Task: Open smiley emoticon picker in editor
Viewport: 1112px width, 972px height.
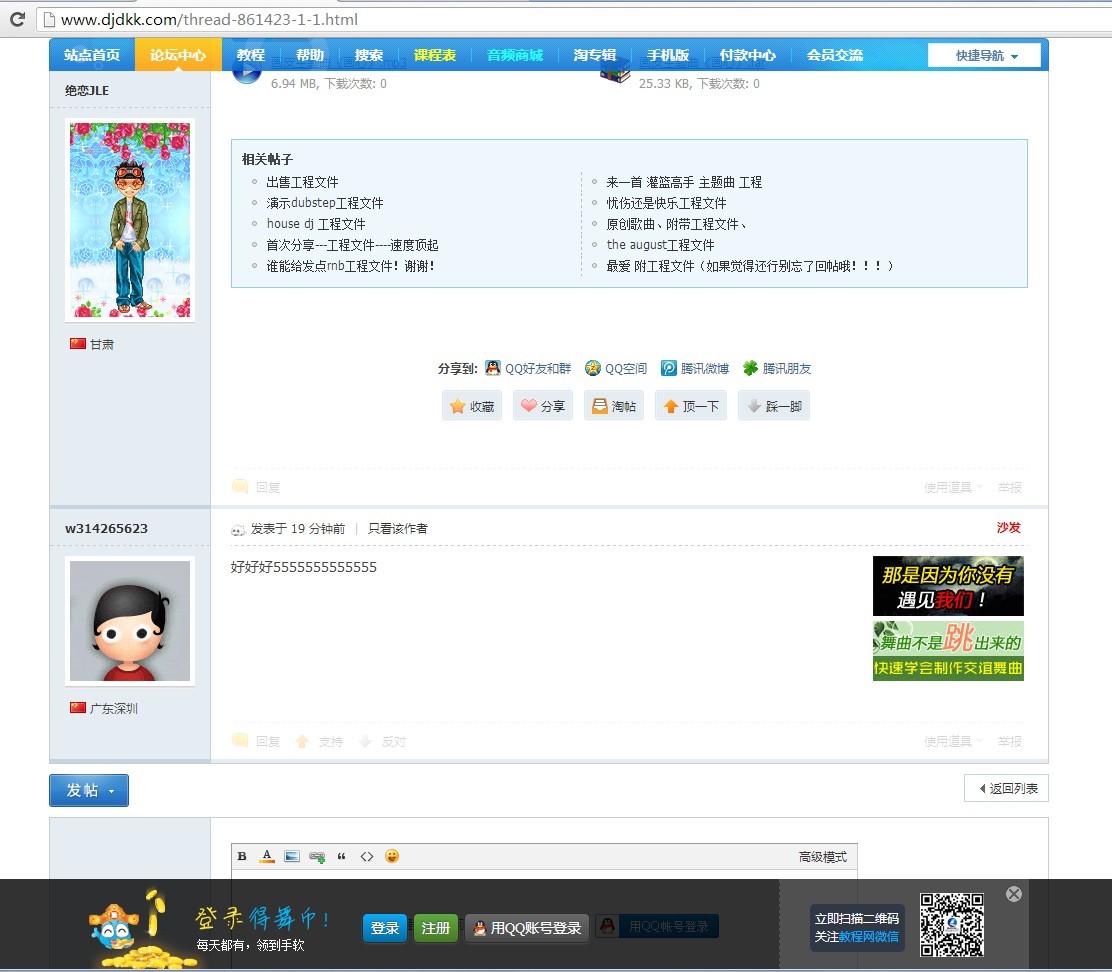Action: pyautogui.click(x=391, y=856)
